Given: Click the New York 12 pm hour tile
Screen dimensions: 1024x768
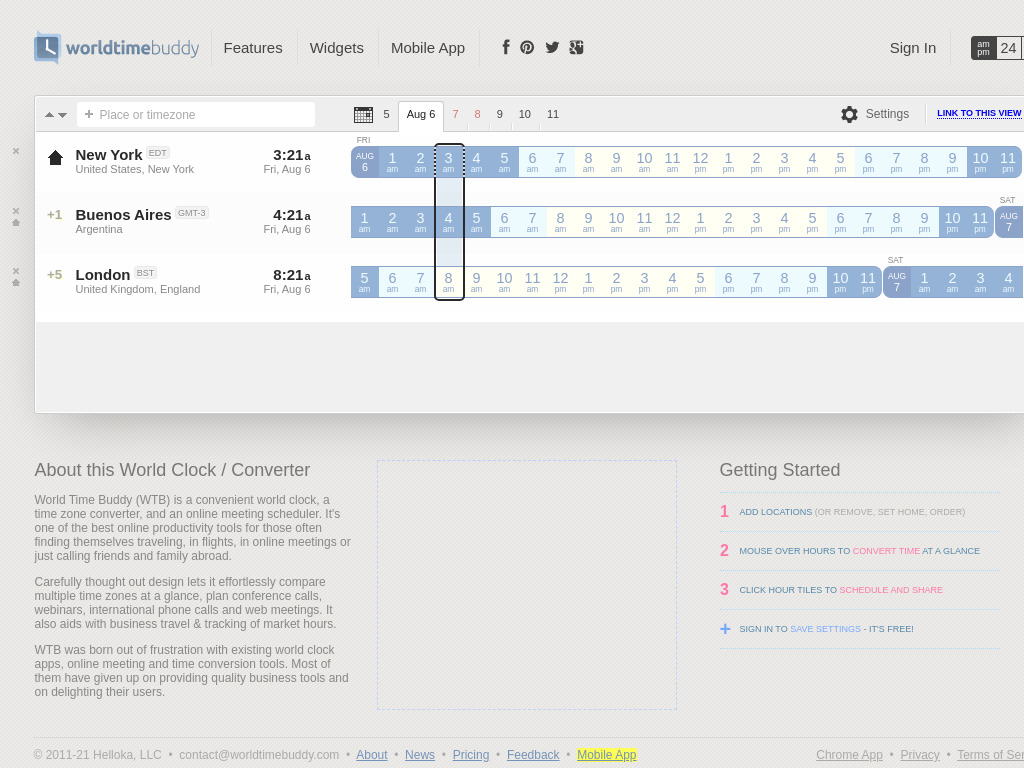Looking at the screenshot, I should pyautogui.click(x=700, y=162).
